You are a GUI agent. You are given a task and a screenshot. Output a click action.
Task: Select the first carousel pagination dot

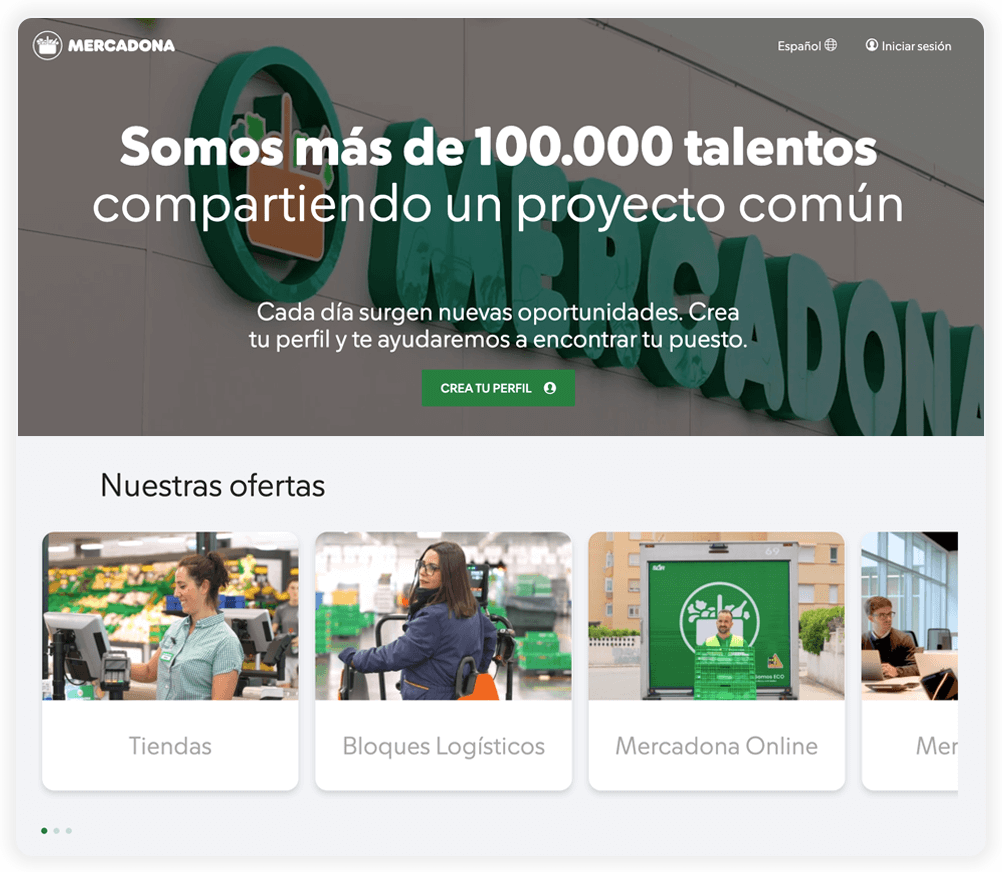click(x=44, y=830)
